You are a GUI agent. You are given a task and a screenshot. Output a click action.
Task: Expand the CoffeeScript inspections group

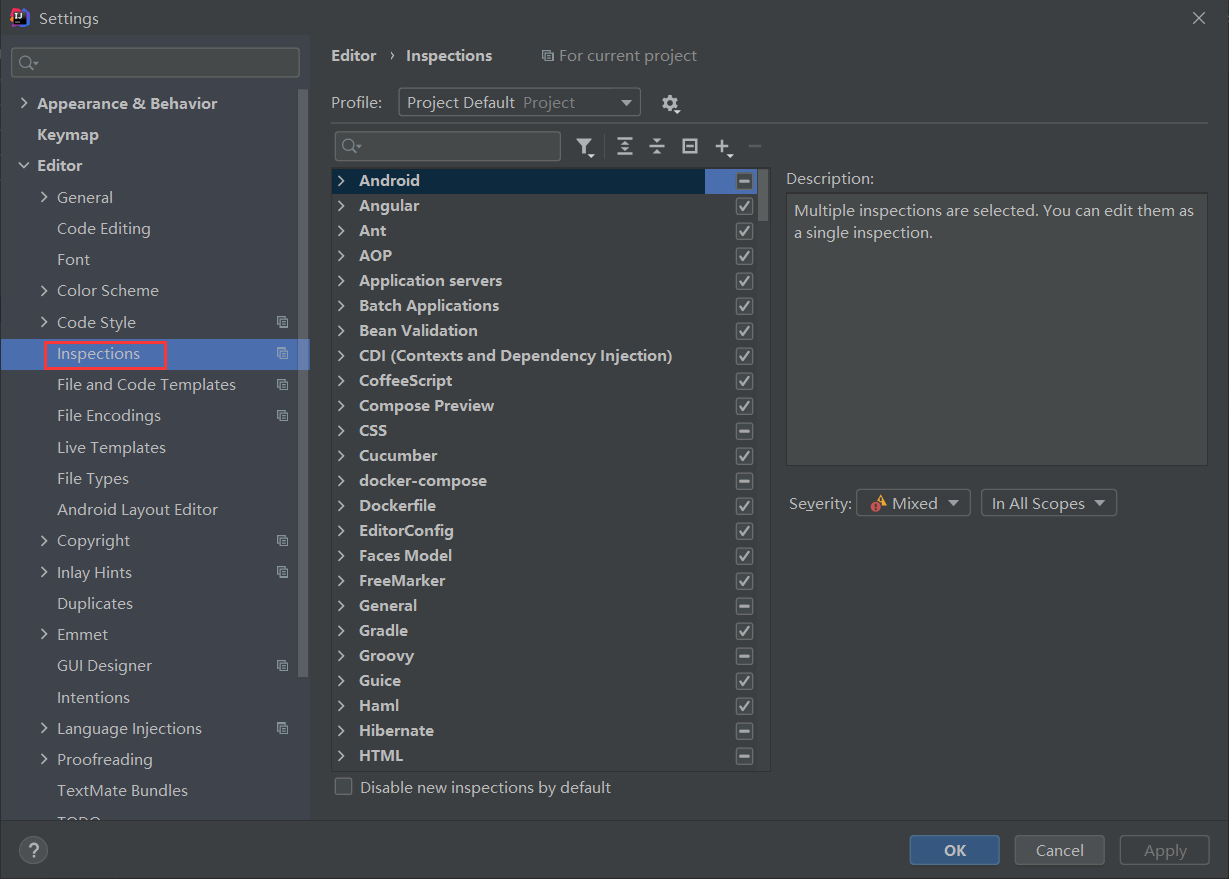[341, 381]
